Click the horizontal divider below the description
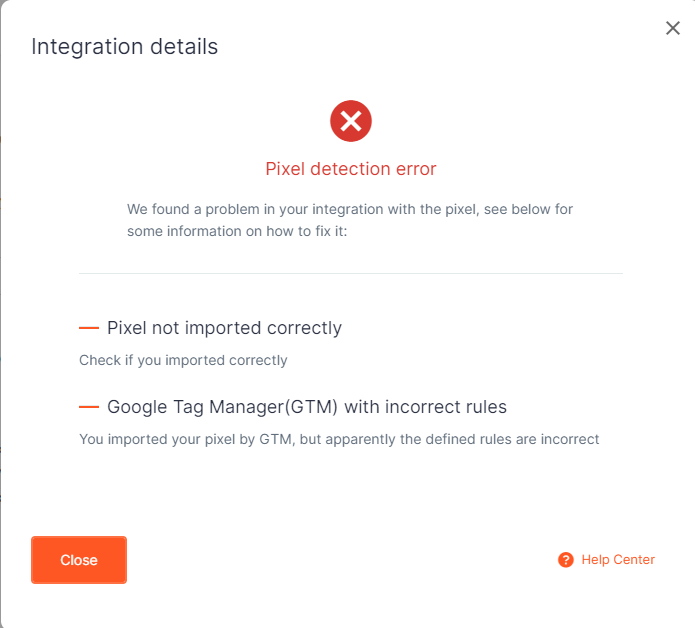The height and width of the screenshot is (628, 695). [x=351, y=273]
